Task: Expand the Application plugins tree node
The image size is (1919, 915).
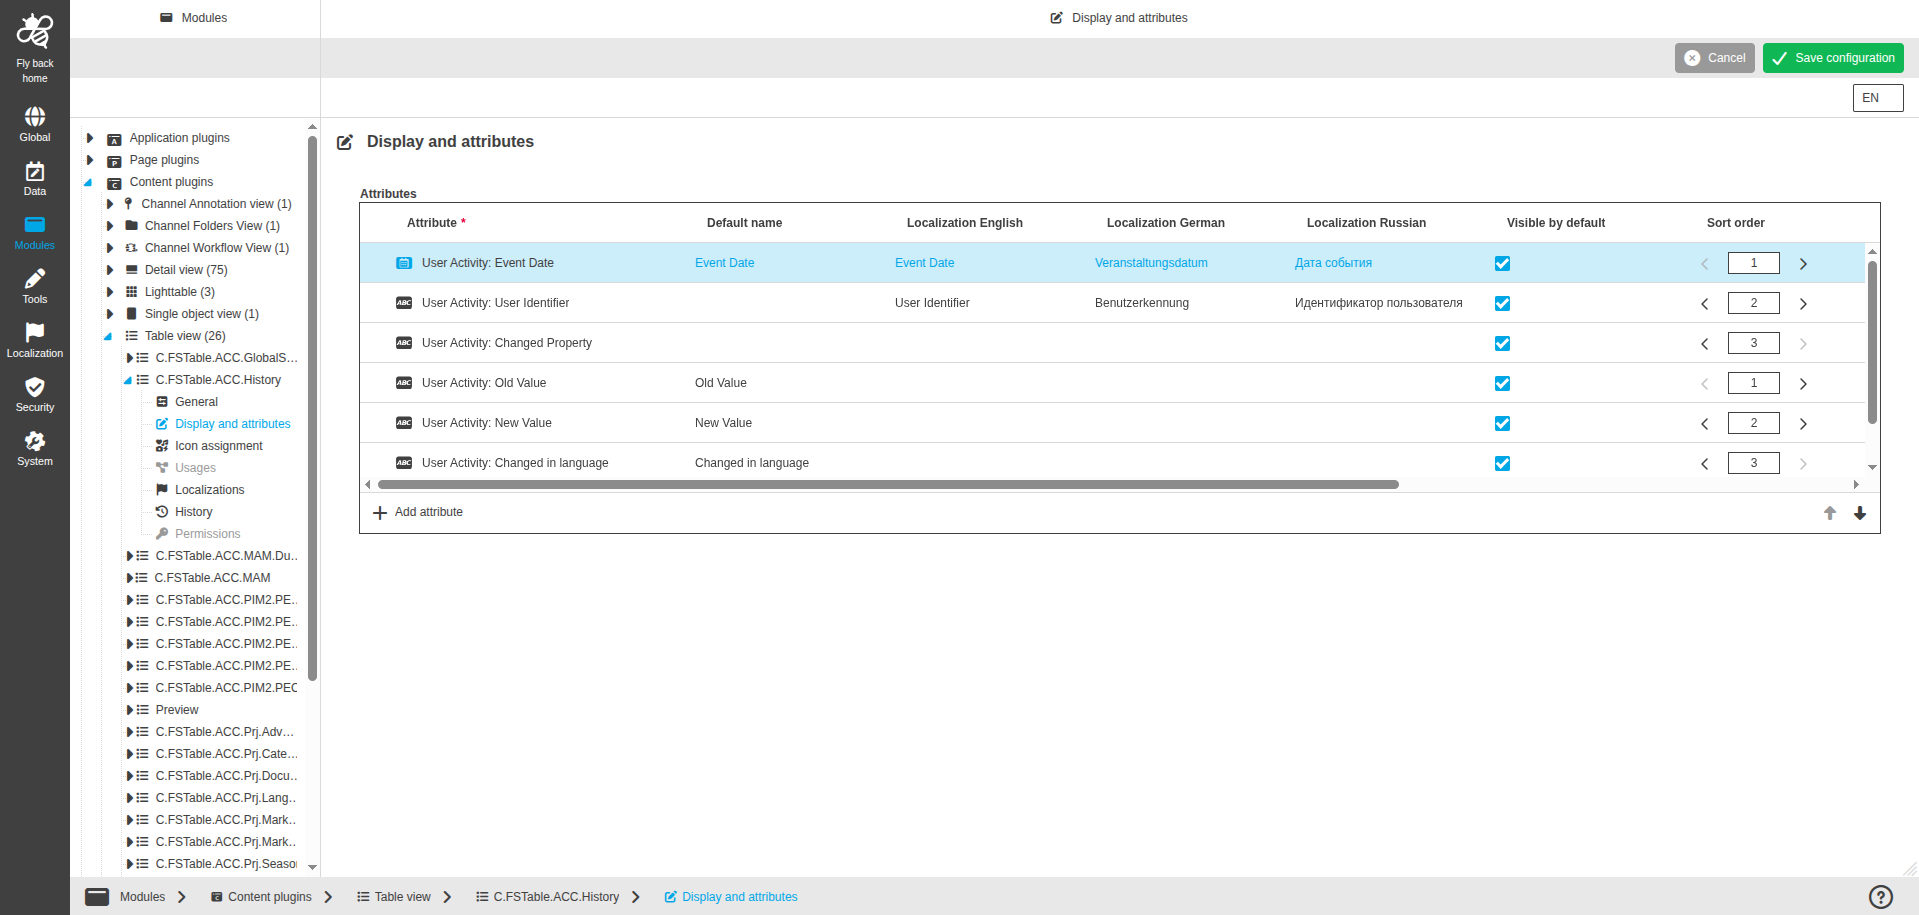Action: pos(89,138)
